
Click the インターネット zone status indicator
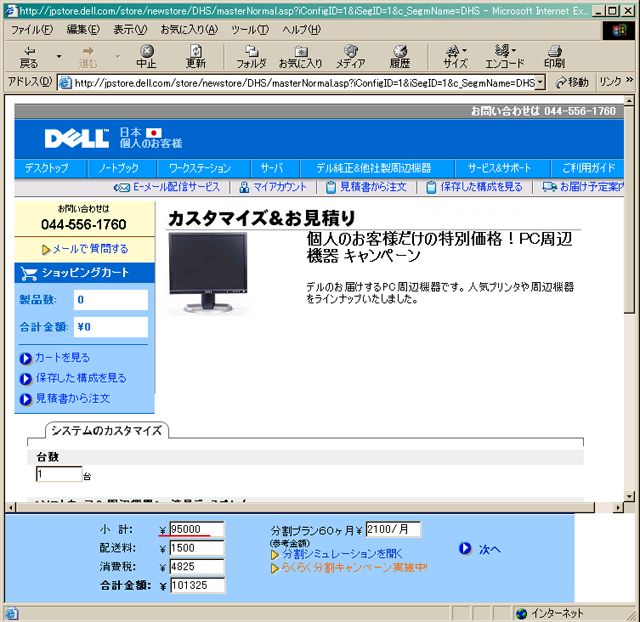point(550,613)
